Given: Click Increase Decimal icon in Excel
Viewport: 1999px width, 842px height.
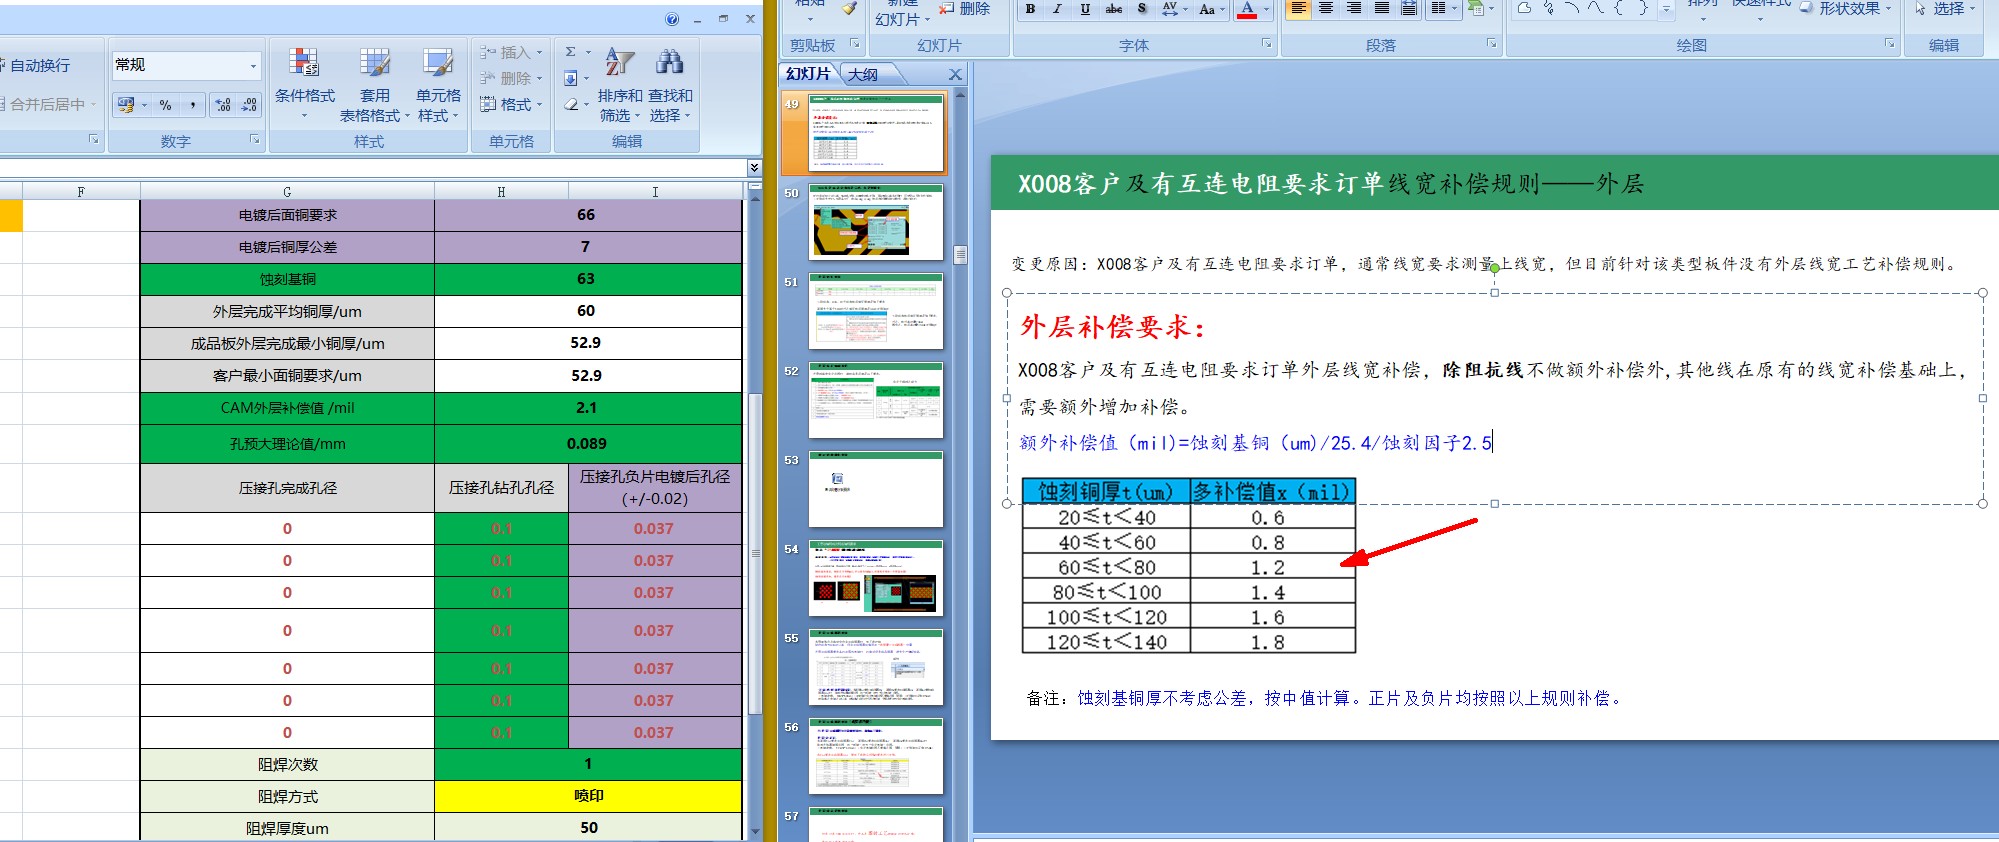Looking at the screenshot, I should pyautogui.click(x=223, y=105).
